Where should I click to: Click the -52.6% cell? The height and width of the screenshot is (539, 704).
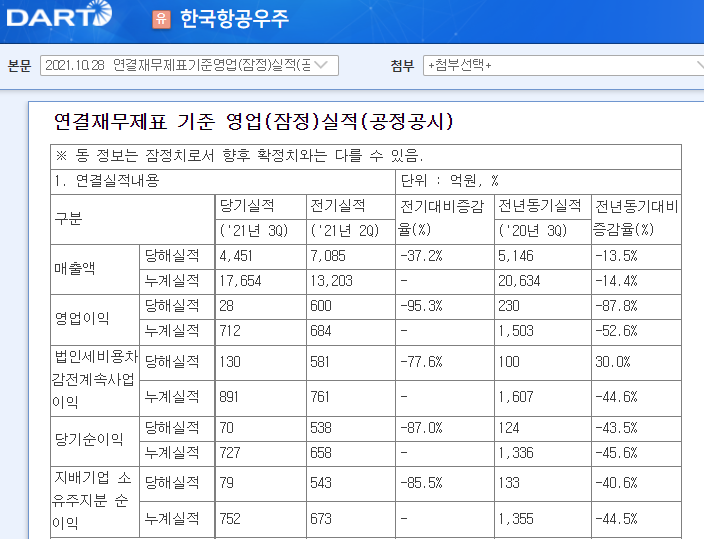click(x=637, y=332)
